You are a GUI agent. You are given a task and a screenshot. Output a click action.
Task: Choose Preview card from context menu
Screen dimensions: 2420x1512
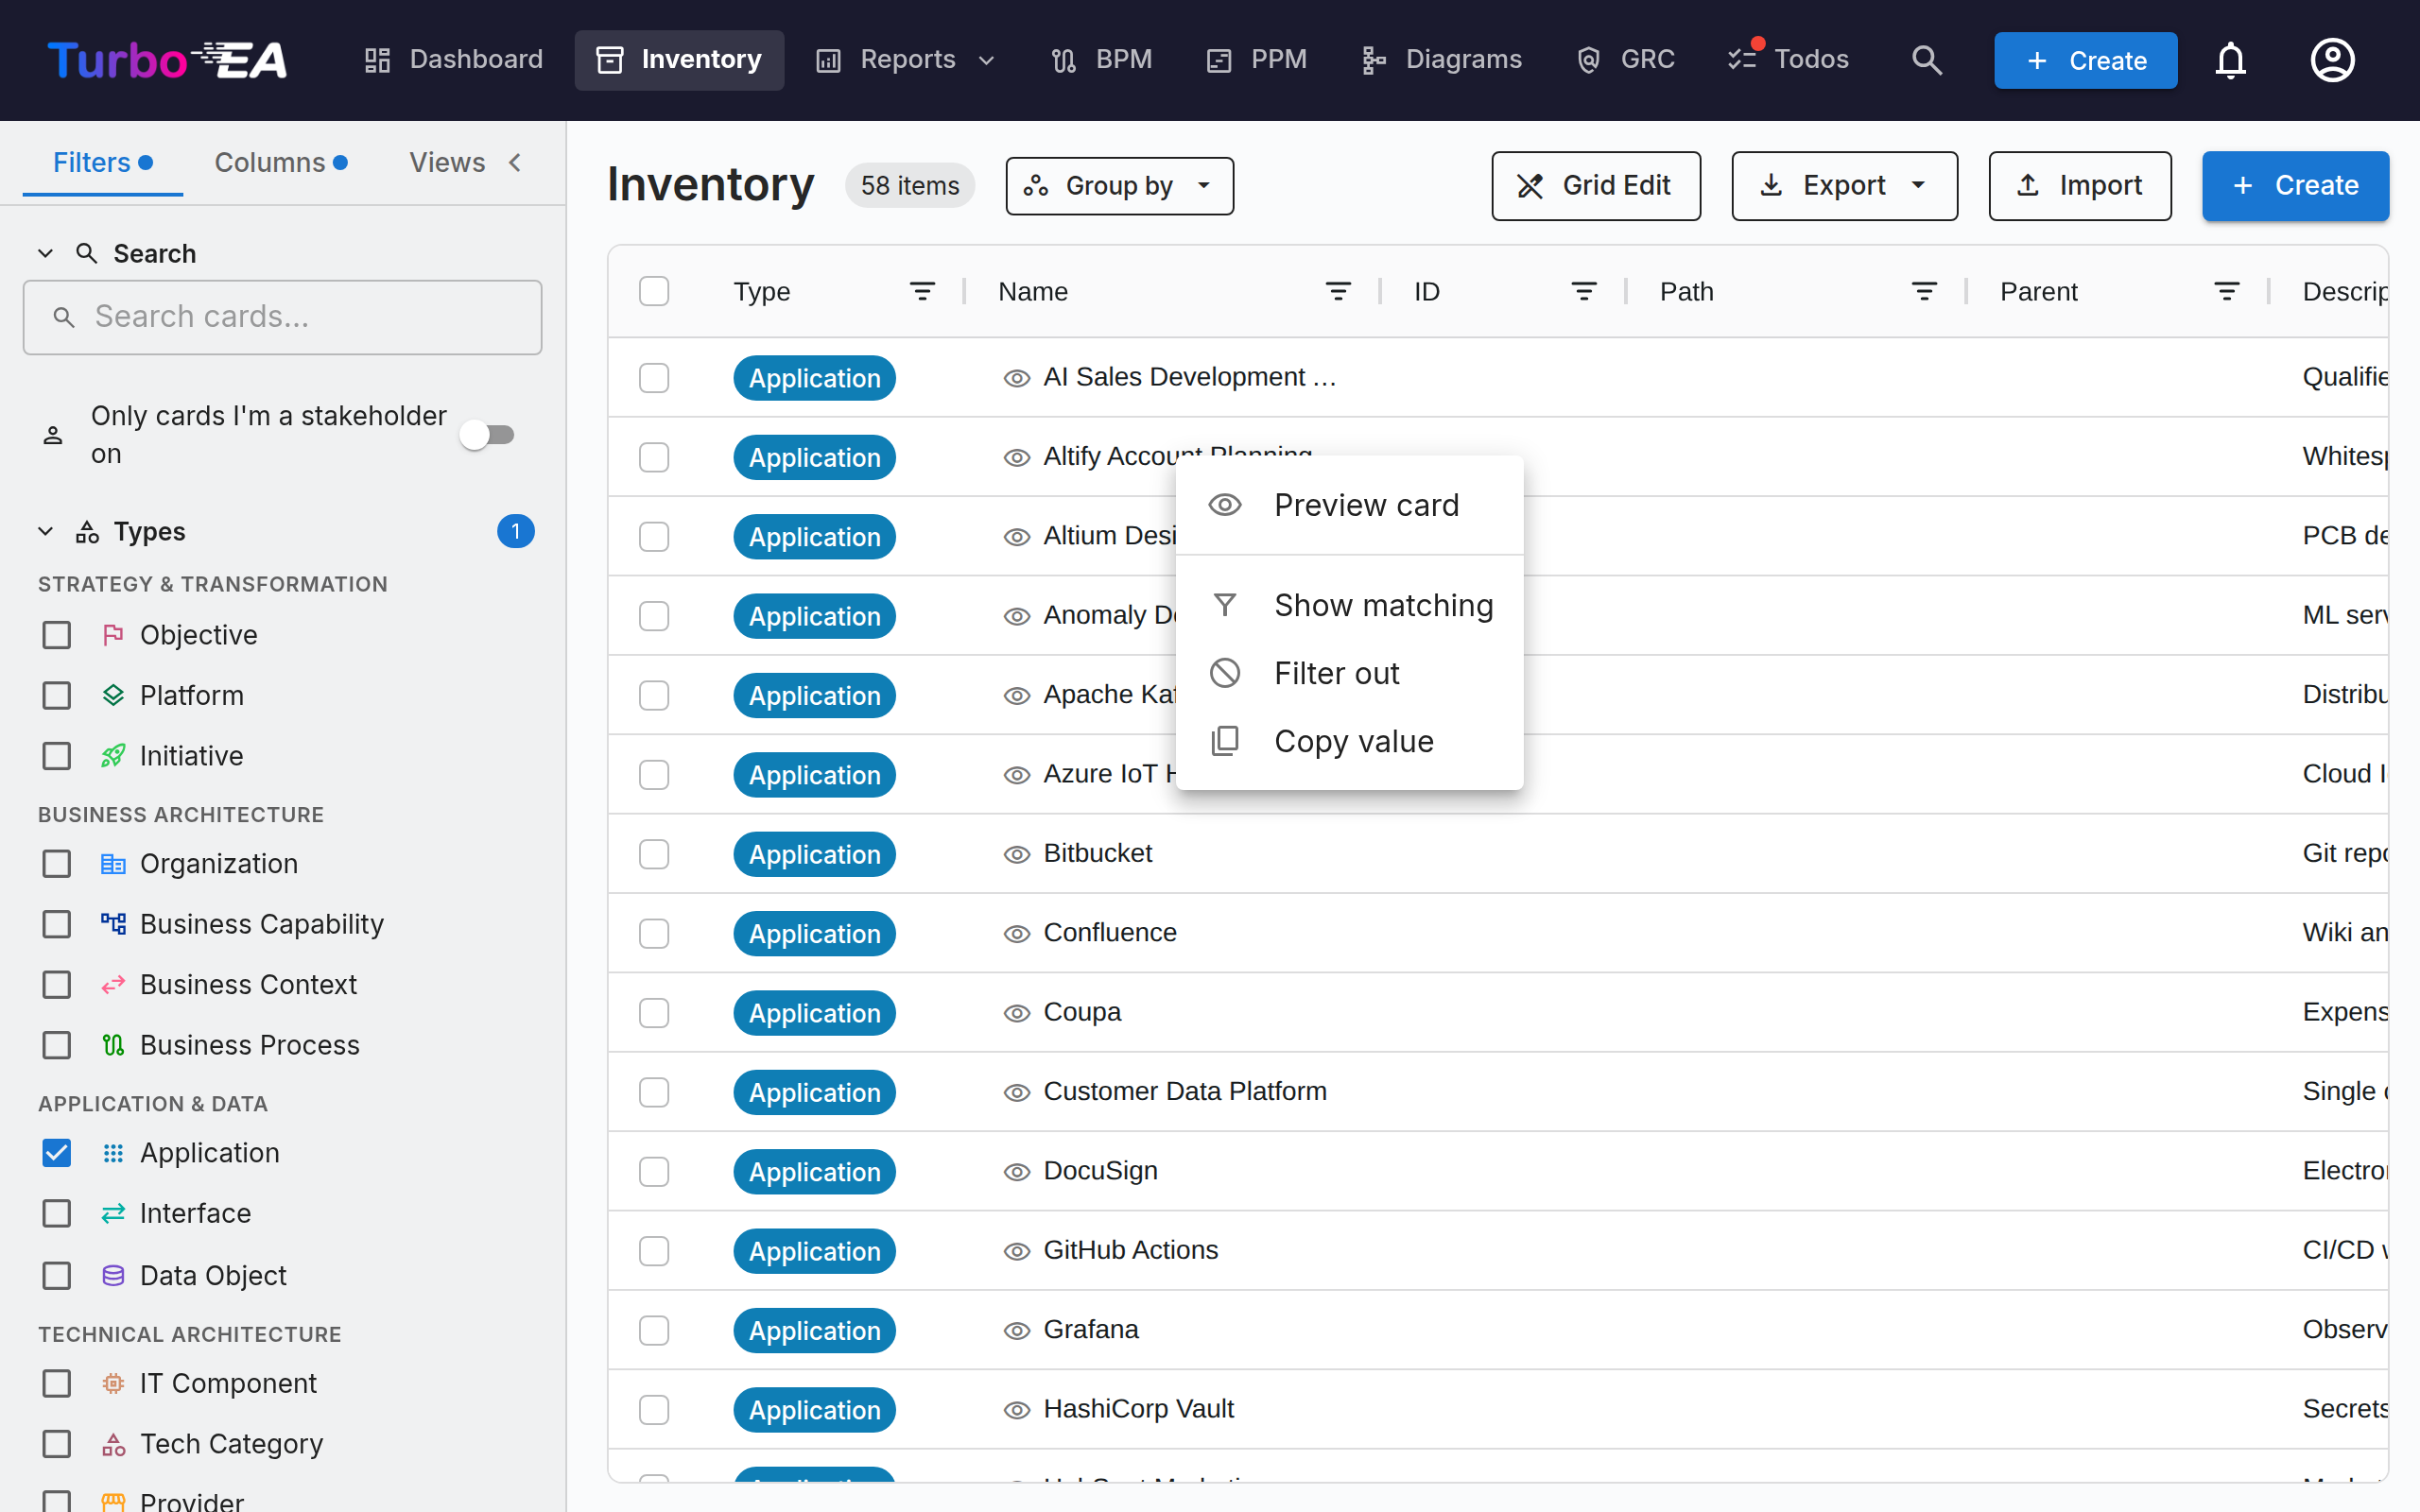click(x=1349, y=505)
